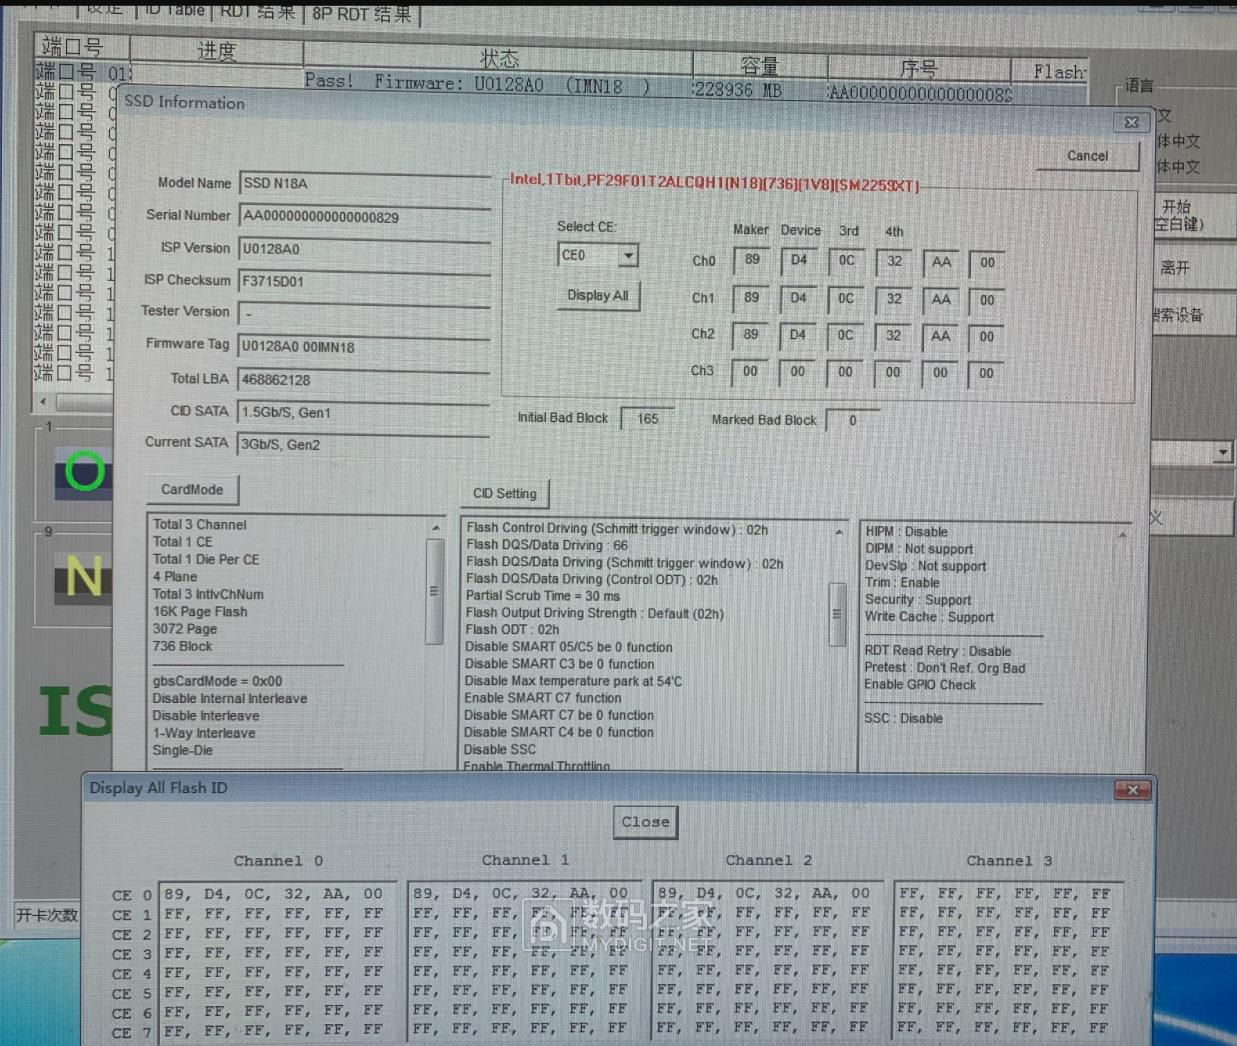This screenshot has height=1046, width=1237.
Task: Close the SSD Information dialog with its X
Action: pyautogui.click(x=1131, y=122)
